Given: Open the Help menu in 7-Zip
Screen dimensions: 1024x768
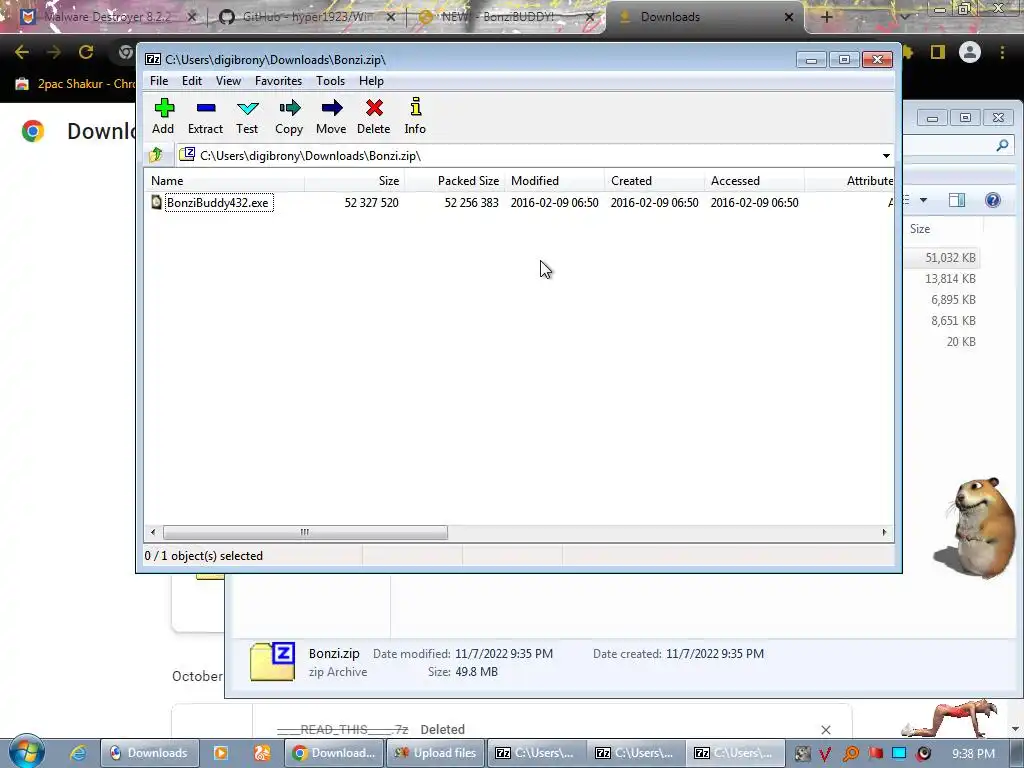Looking at the screenshot, I should pyautogui.click(x=371, y=81).
